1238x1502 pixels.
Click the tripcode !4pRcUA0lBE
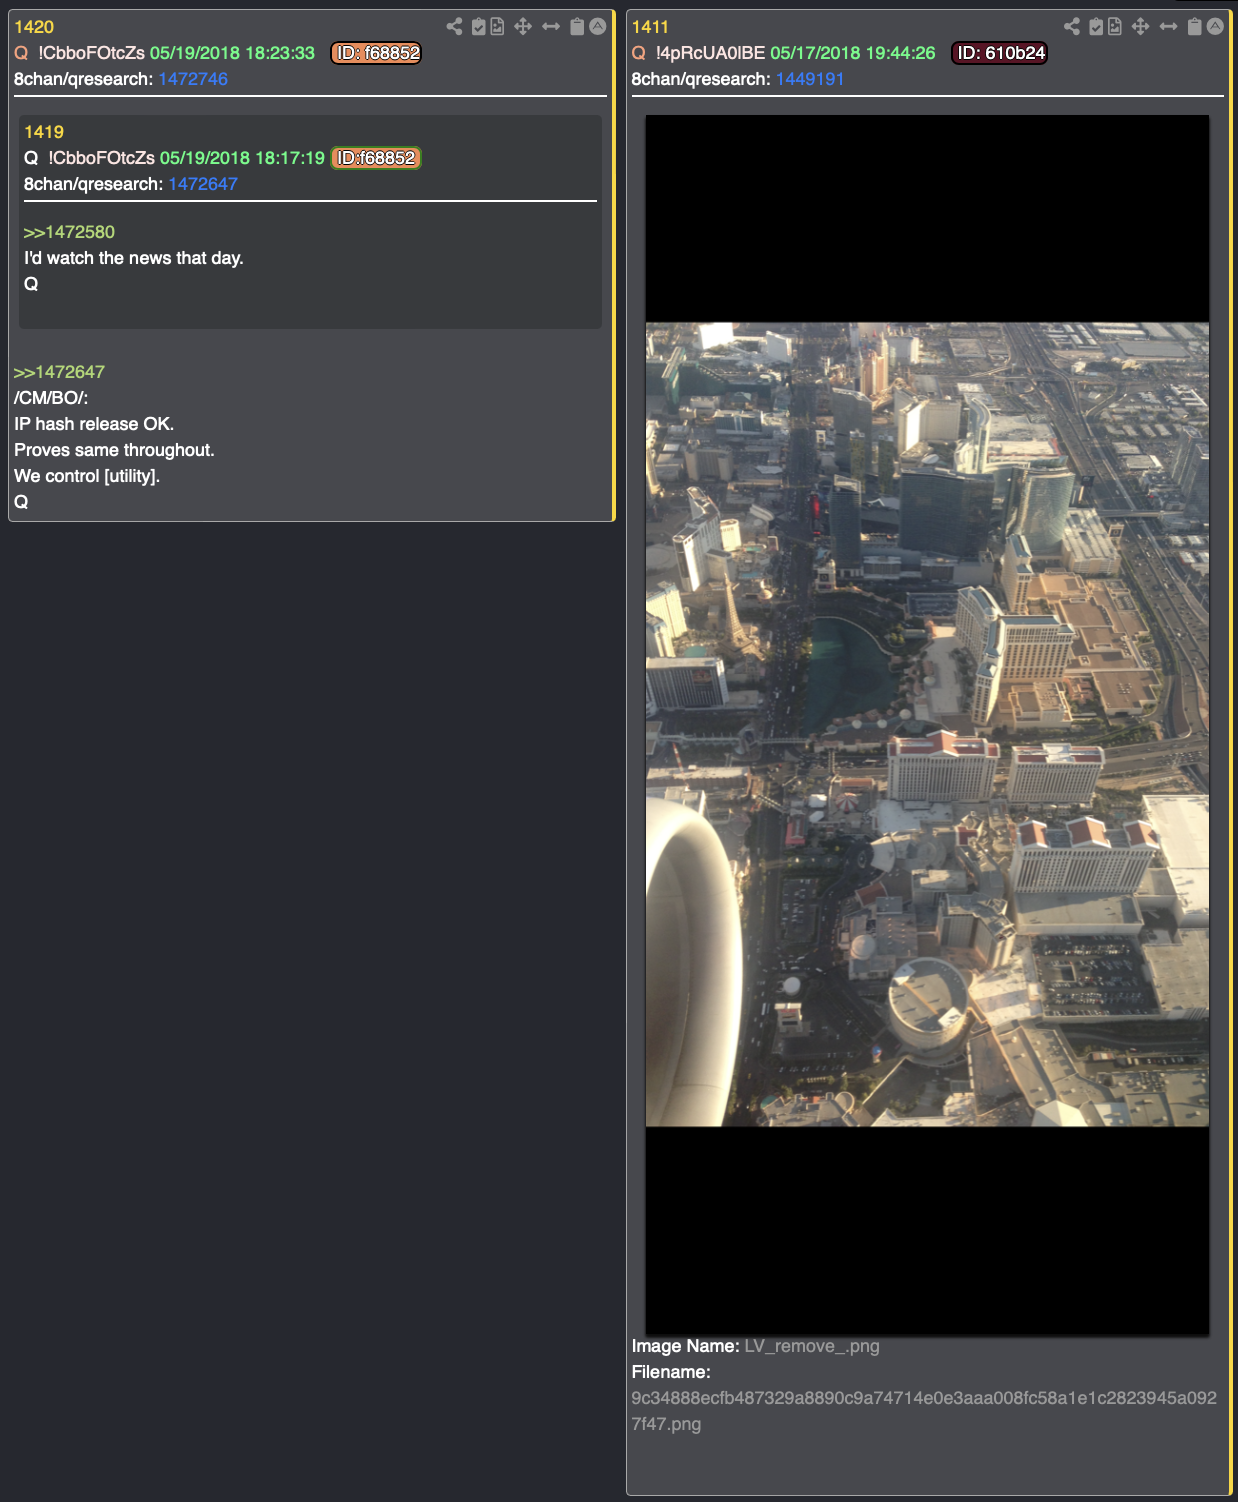710,53
